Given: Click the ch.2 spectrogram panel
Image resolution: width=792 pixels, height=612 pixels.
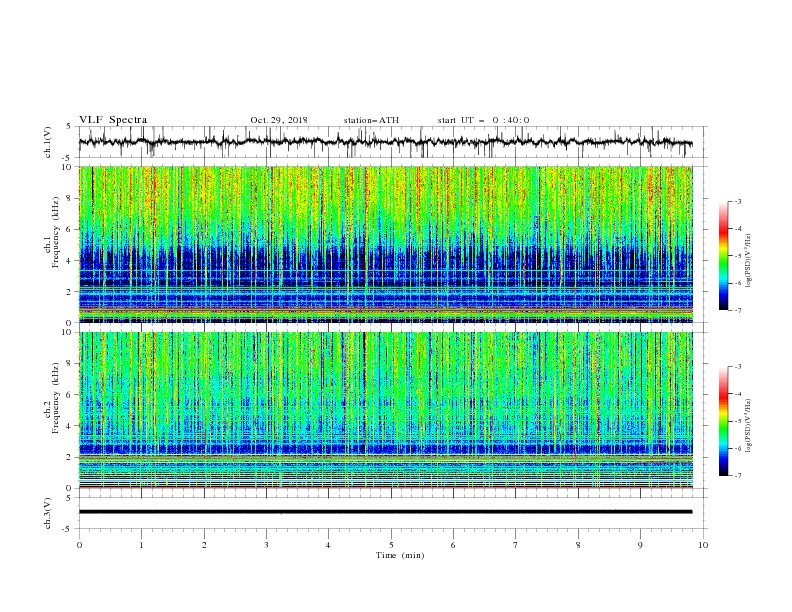Looking at the screenshot, I should point(385,410).
